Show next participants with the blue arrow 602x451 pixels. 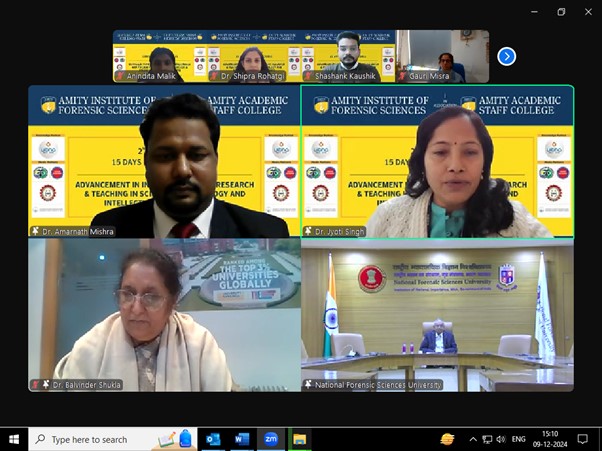[506, 56]
